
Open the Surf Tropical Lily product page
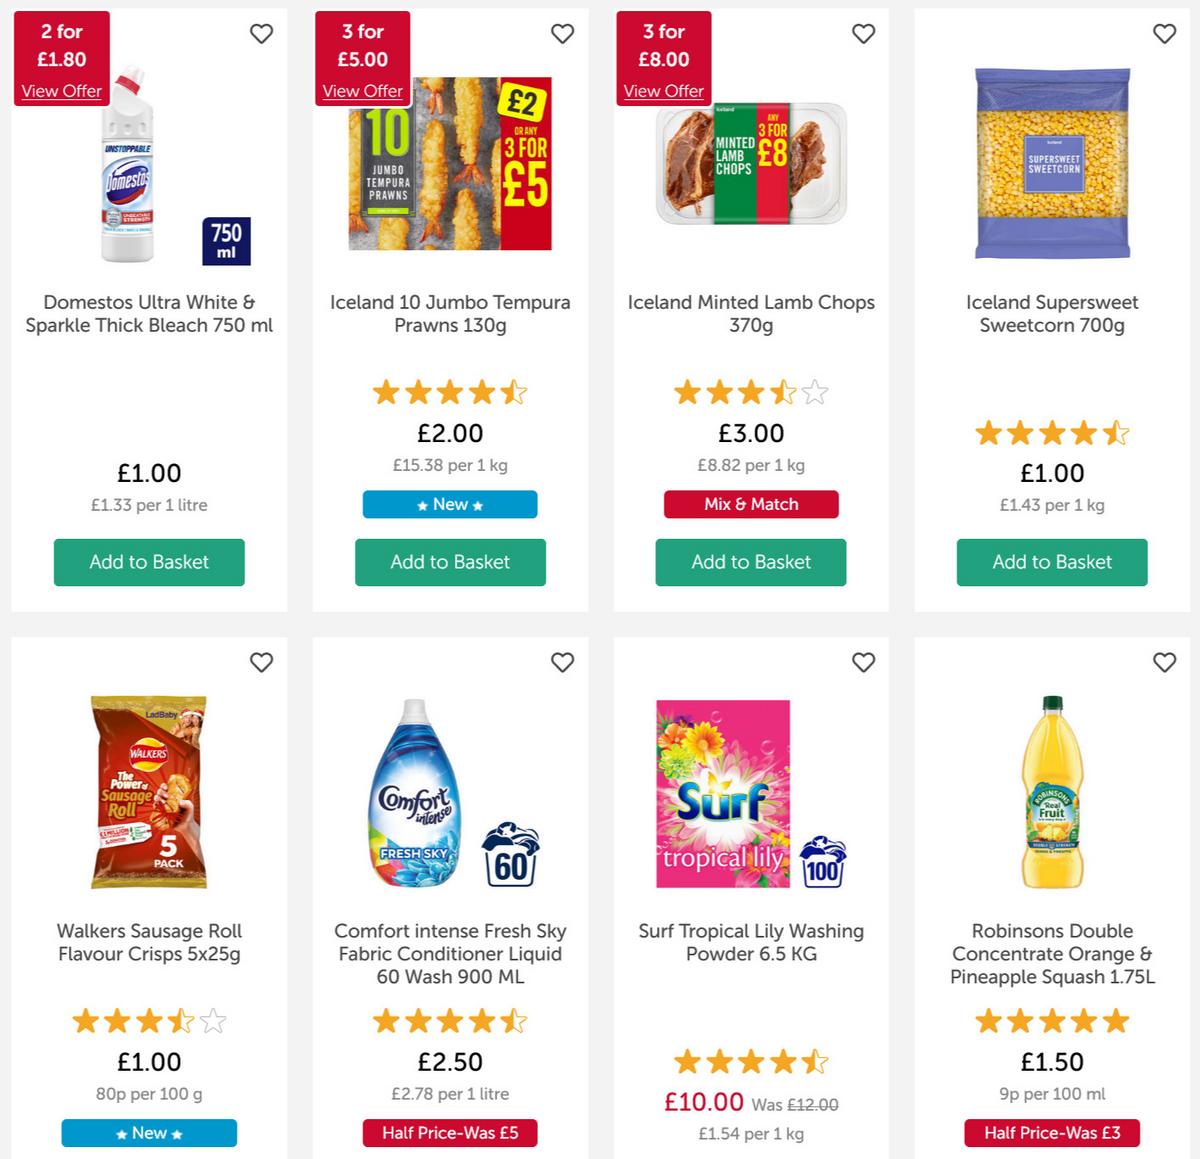(x=751, y=942)
